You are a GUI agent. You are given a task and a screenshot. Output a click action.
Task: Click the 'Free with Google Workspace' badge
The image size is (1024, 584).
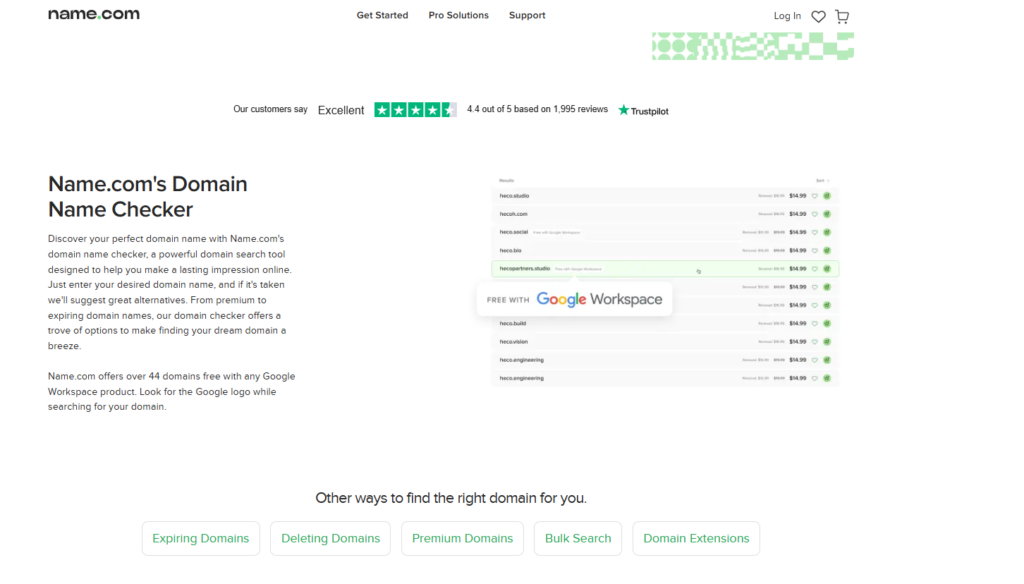(575, 299)
